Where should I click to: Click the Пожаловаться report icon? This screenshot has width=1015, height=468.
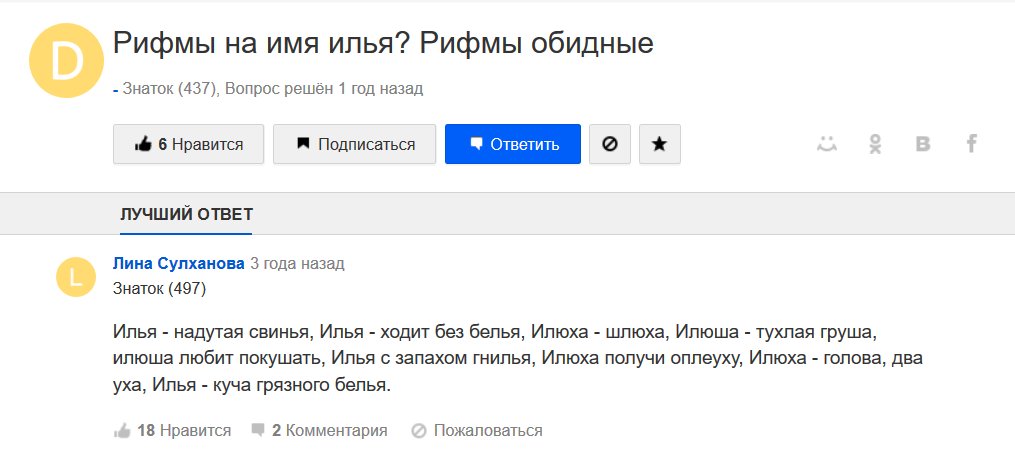(x=419, y=431)
